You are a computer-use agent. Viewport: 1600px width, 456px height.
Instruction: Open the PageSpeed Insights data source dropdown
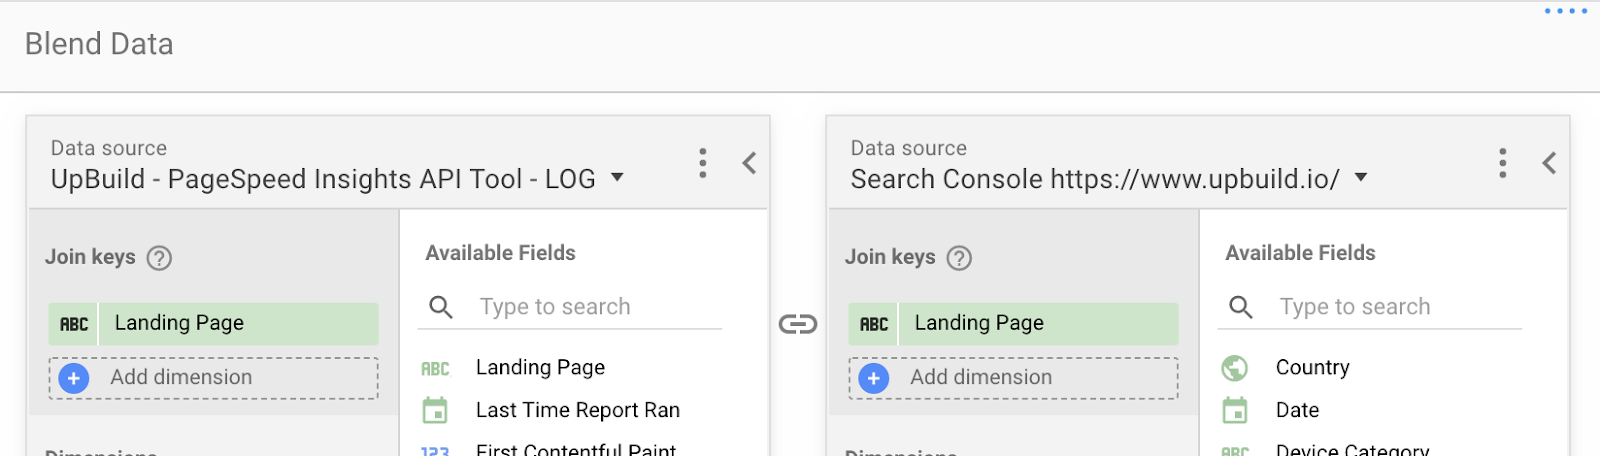coord(617,178)
